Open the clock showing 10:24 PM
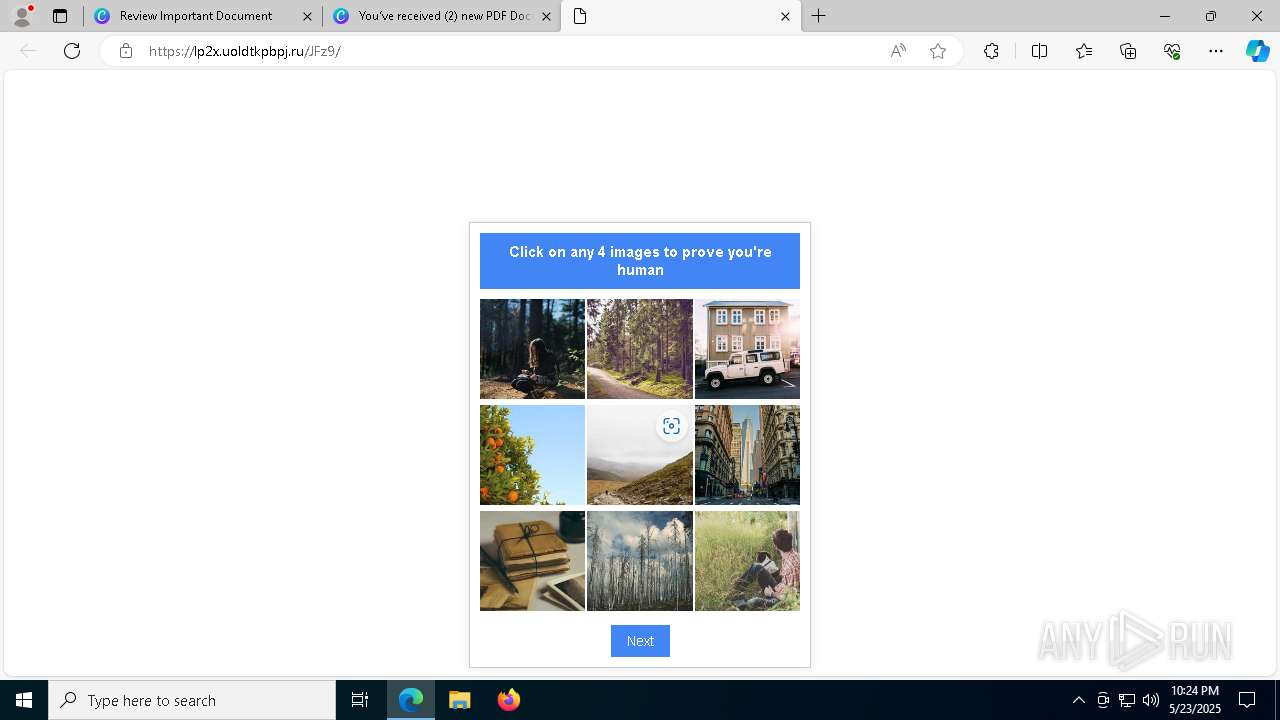 1195,700
